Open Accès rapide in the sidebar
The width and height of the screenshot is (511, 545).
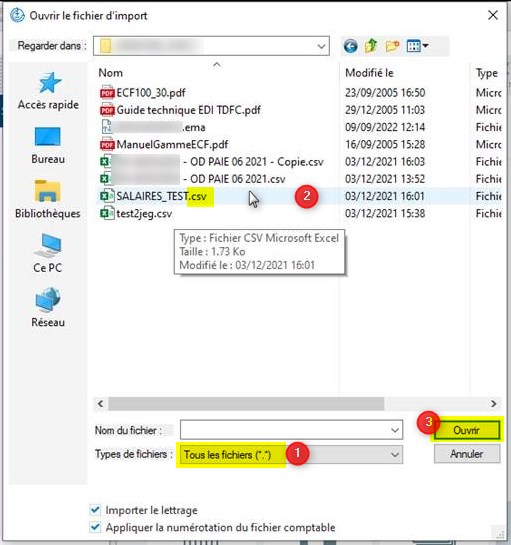pos(48,91)
